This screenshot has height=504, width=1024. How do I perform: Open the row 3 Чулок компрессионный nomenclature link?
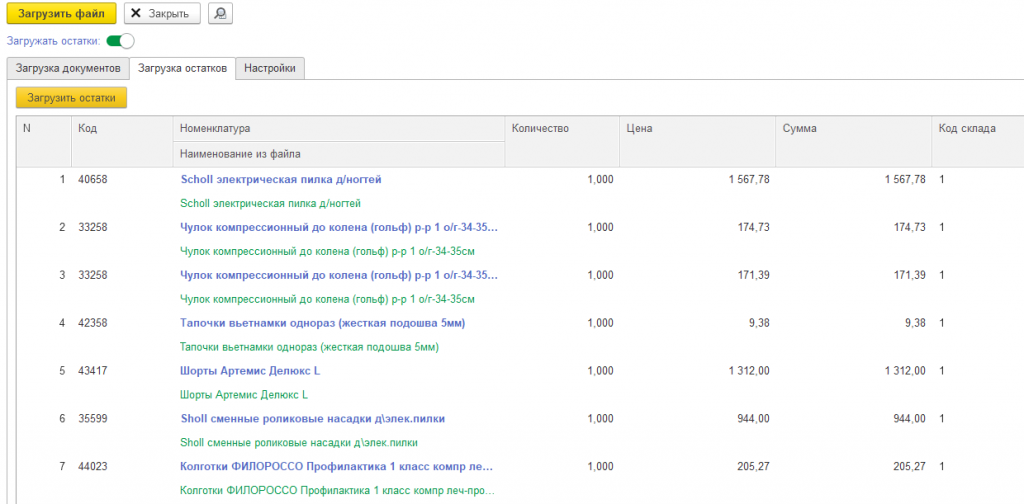click(338, 275)
